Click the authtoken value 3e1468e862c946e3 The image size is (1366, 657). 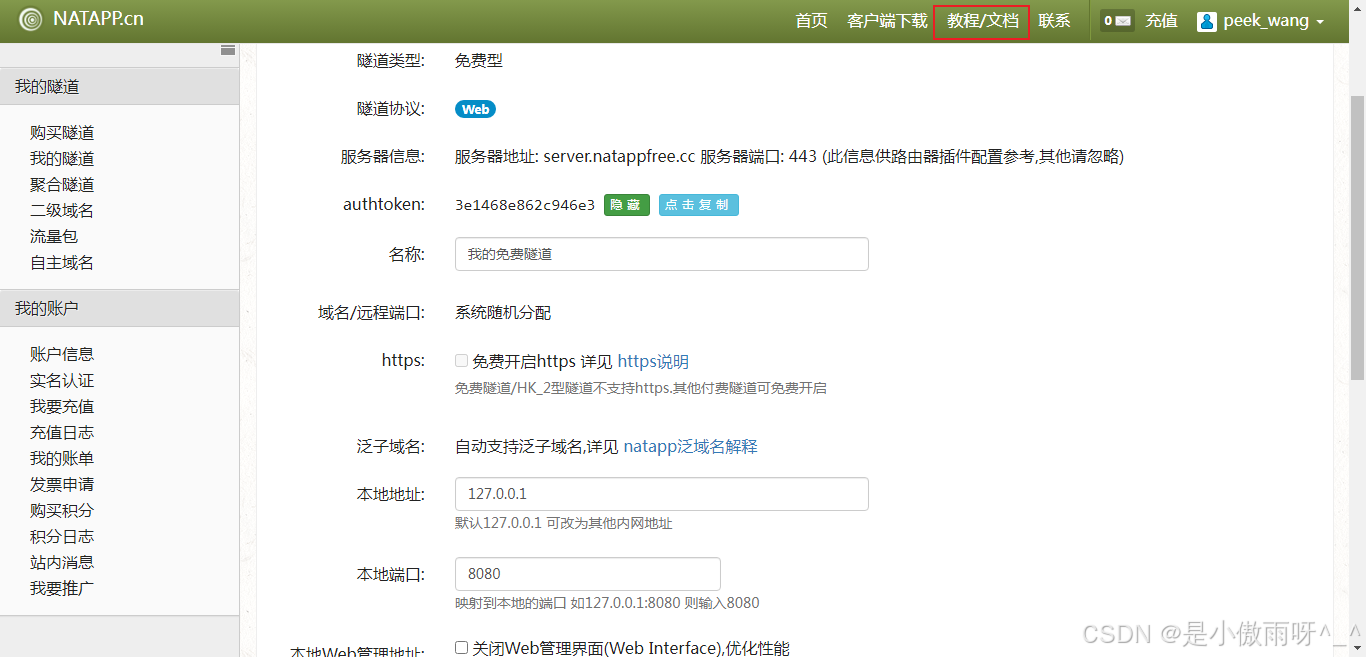click(x=525, y=205)
